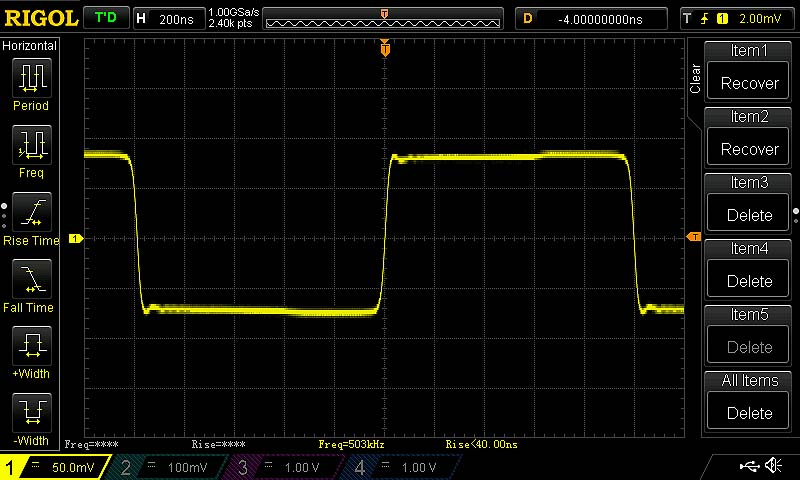Screen dimensions: 800x480
Task: Click the D -4.00000000ns delay readout
Action: click(591, 19)
